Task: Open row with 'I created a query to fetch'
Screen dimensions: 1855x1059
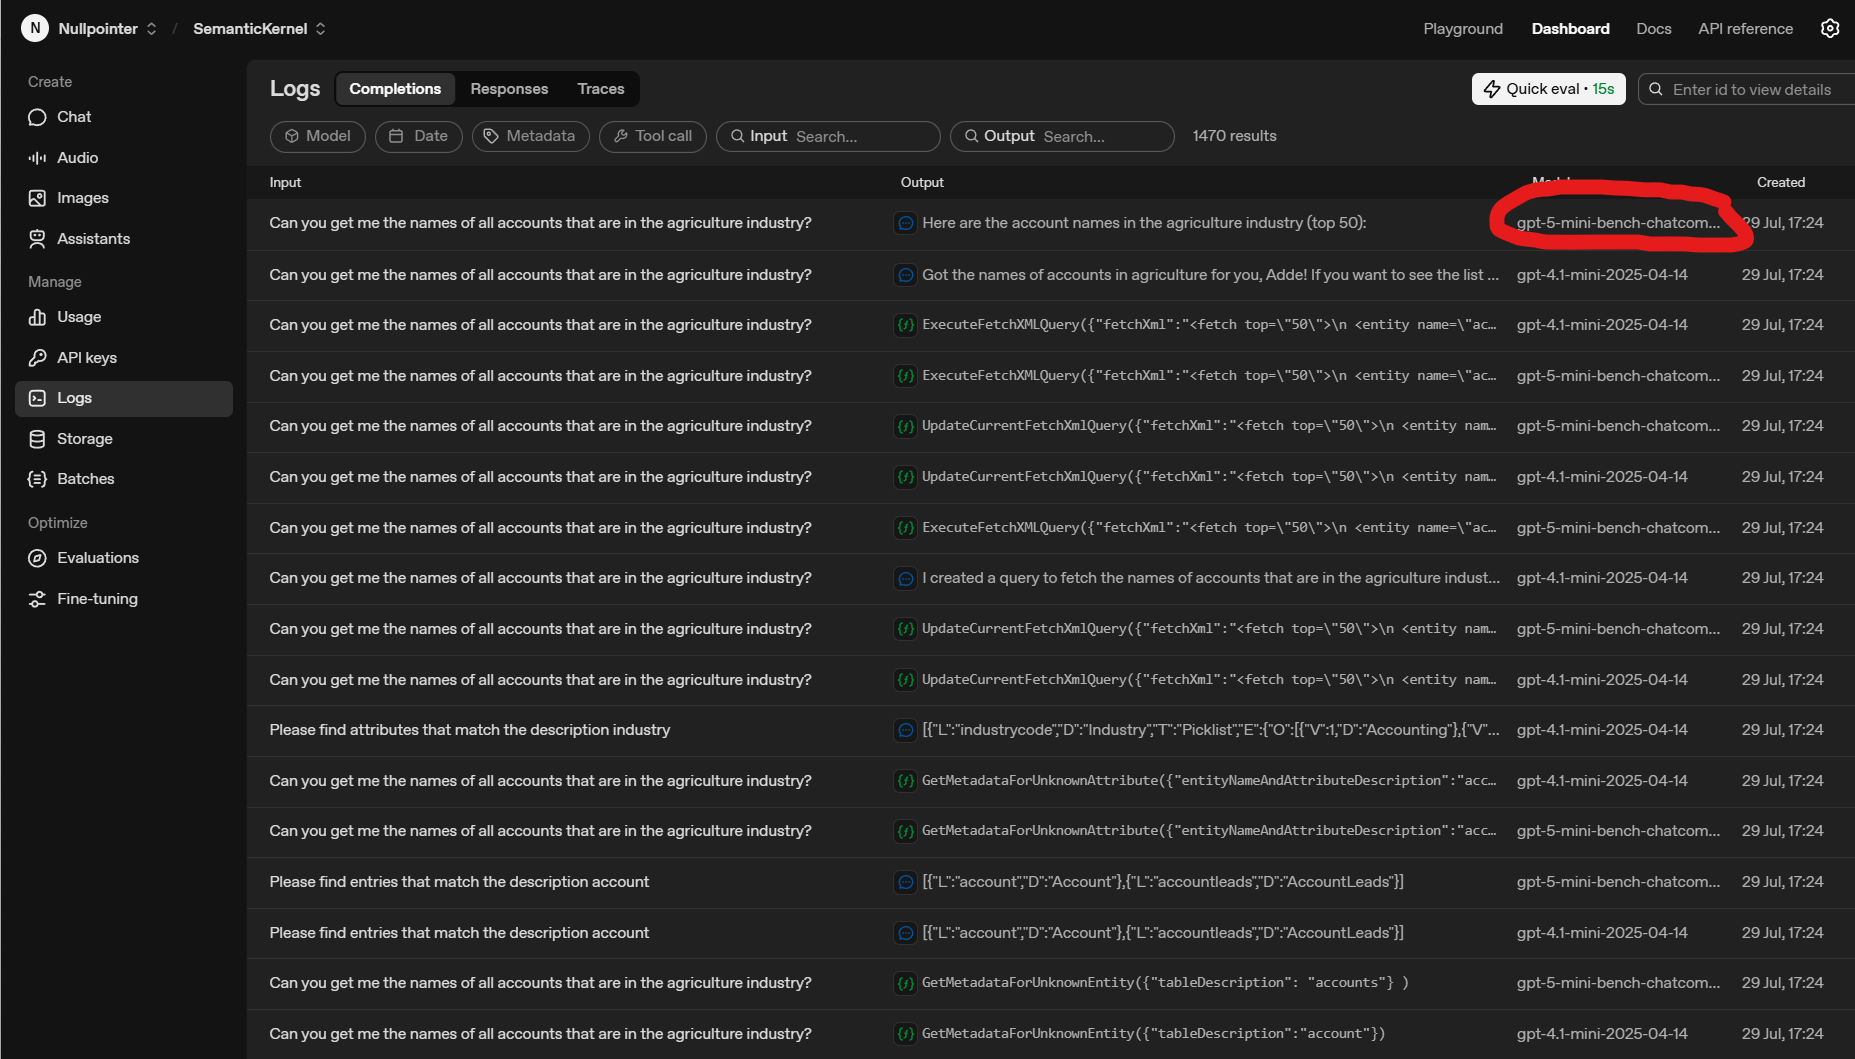Action: coord(1050,578)
